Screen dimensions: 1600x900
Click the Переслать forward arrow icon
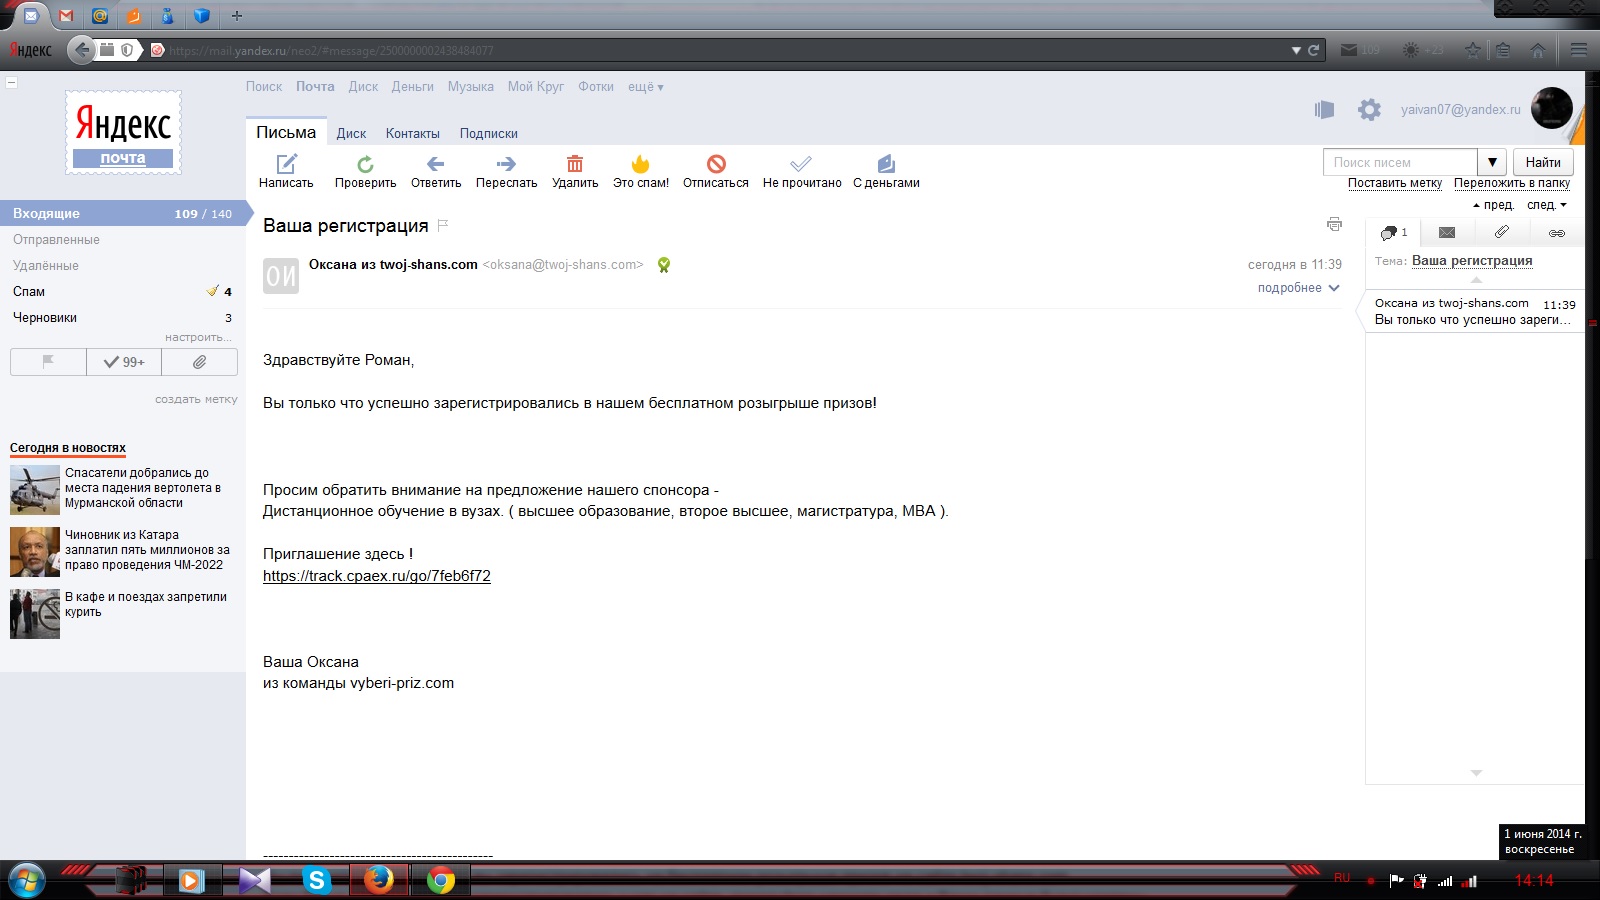click(x=506, y=164)
